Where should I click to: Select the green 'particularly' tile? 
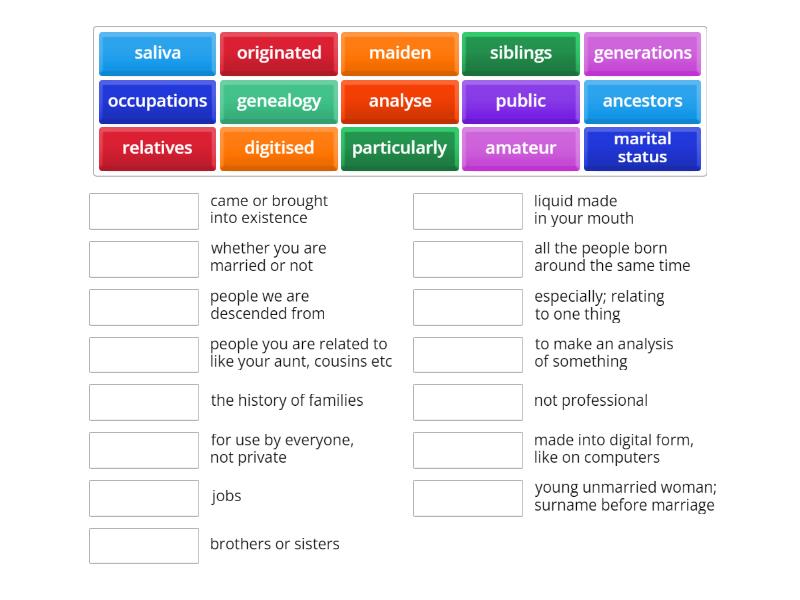(400, 148)
